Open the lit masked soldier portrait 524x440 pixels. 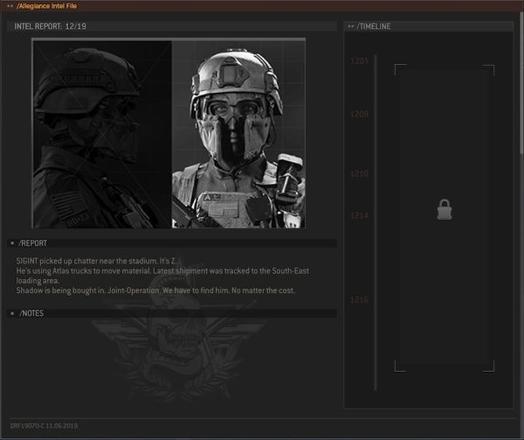point(238,134)
